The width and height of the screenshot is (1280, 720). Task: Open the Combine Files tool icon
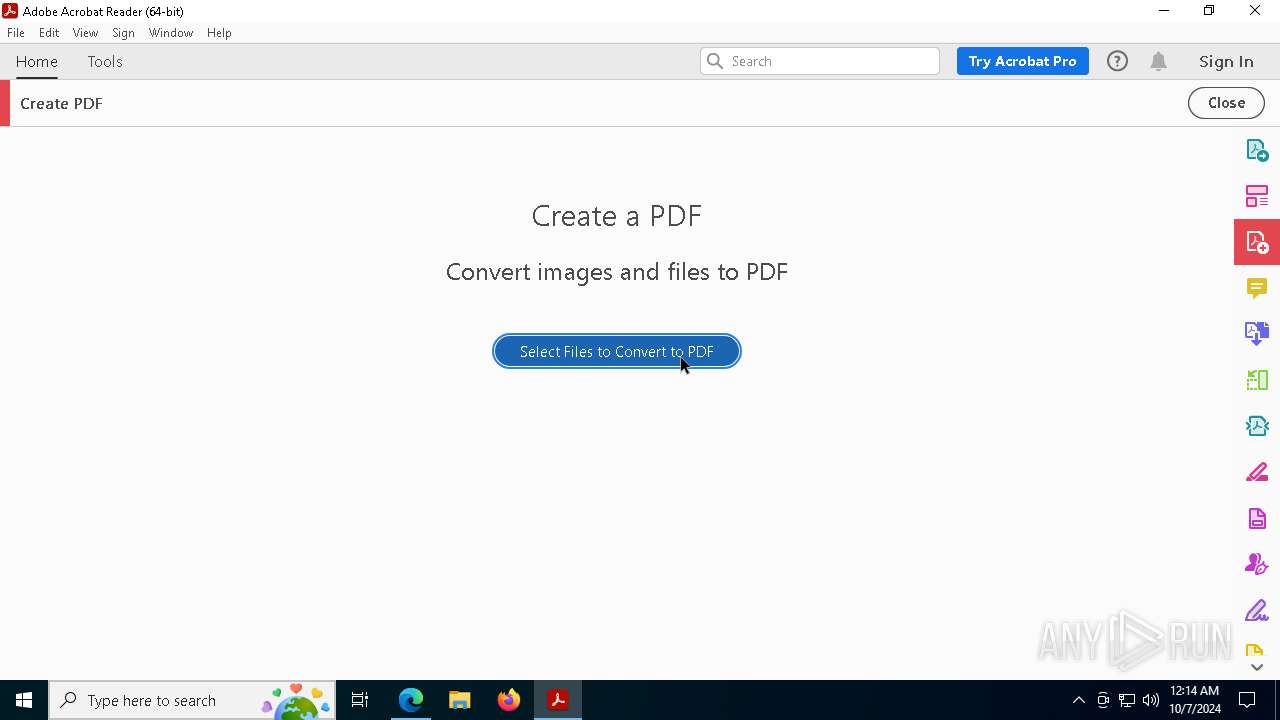[x=1257, y=334]
